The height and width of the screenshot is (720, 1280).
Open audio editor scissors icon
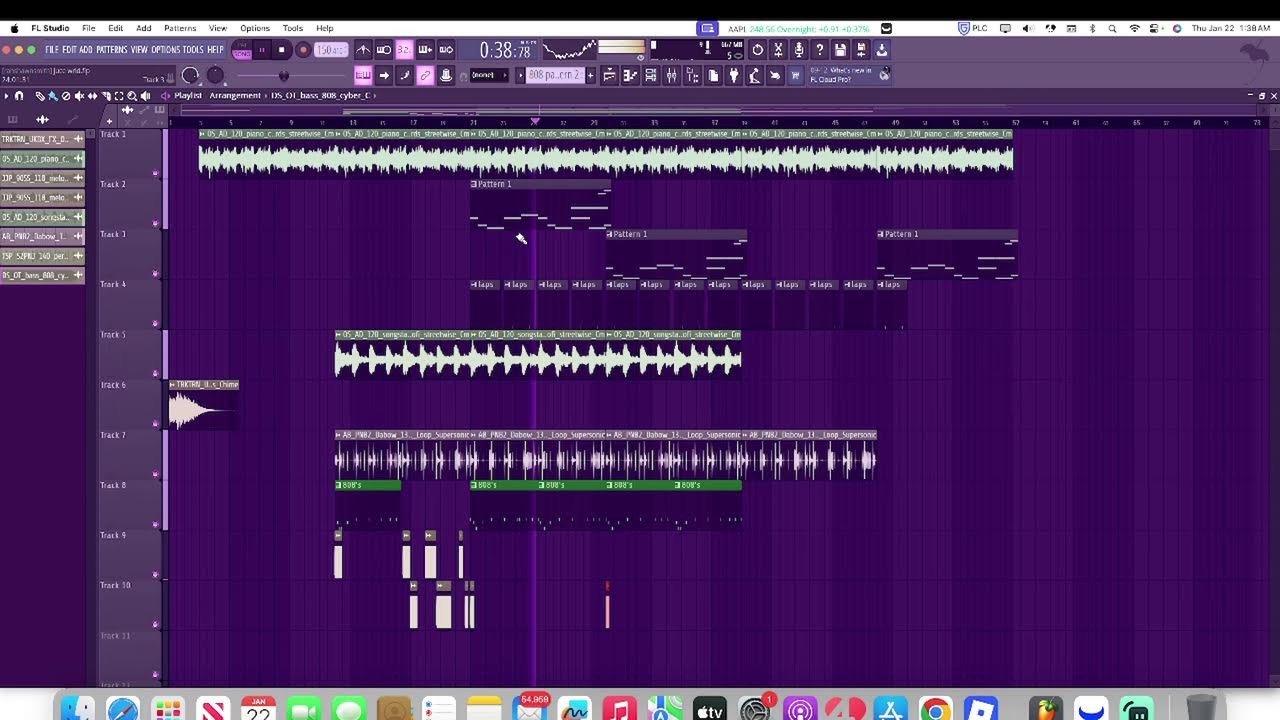click(x=778, y=49)
